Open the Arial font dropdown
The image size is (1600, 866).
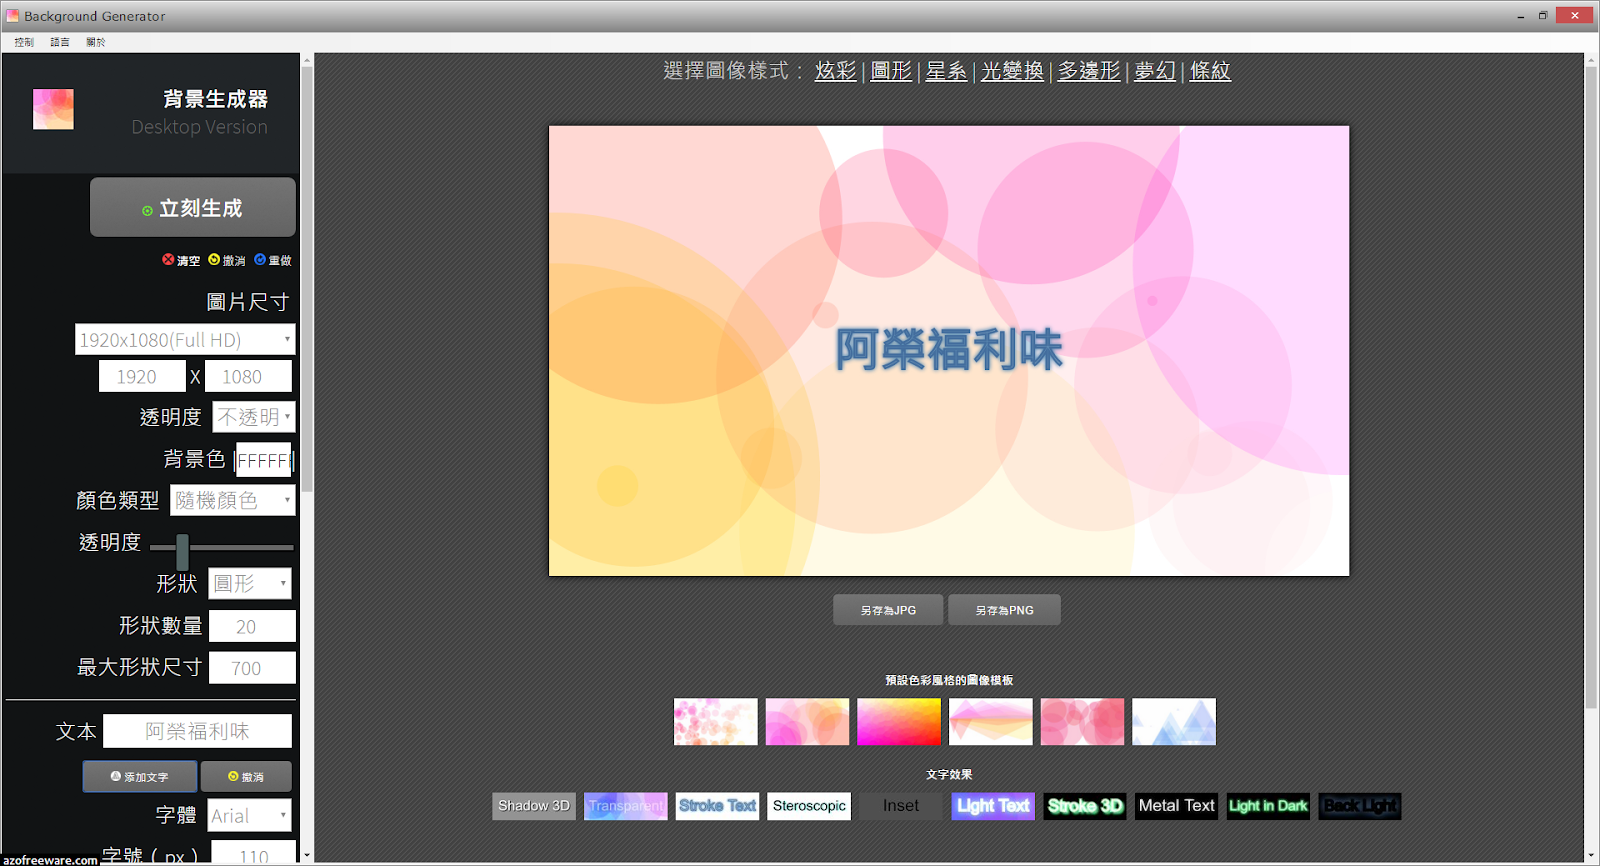pos(250,816)
